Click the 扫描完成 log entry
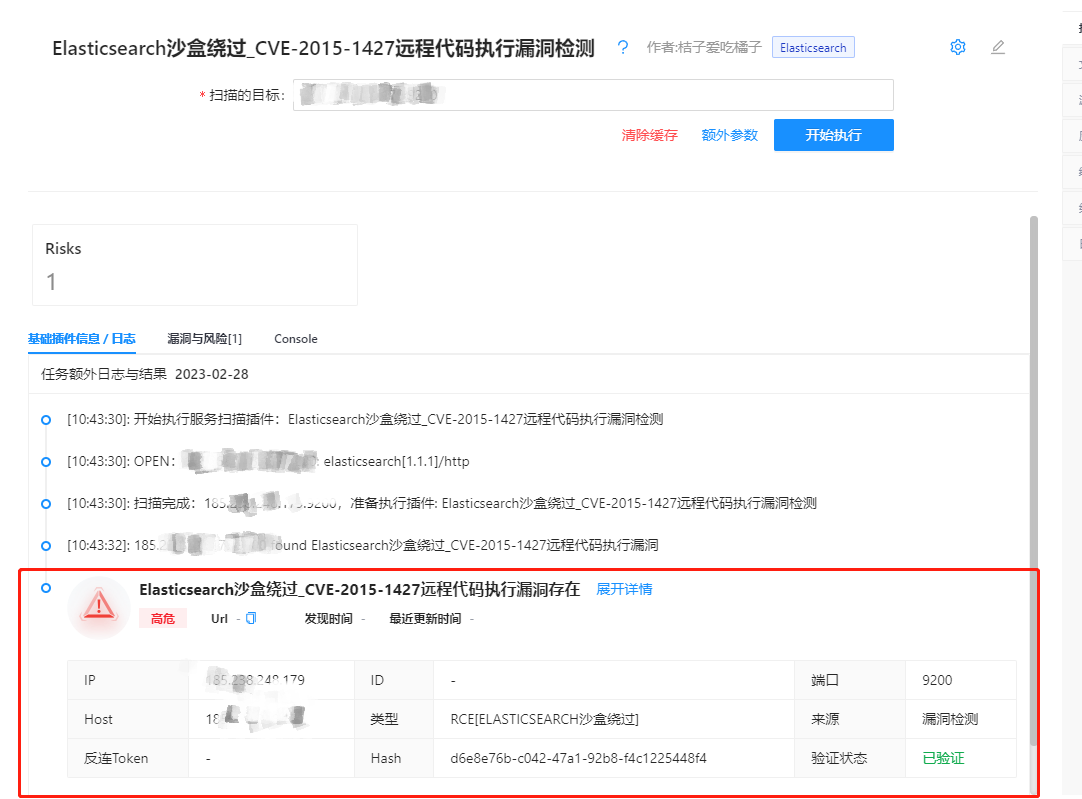The image size is (1082, 799). click(442, 503)
